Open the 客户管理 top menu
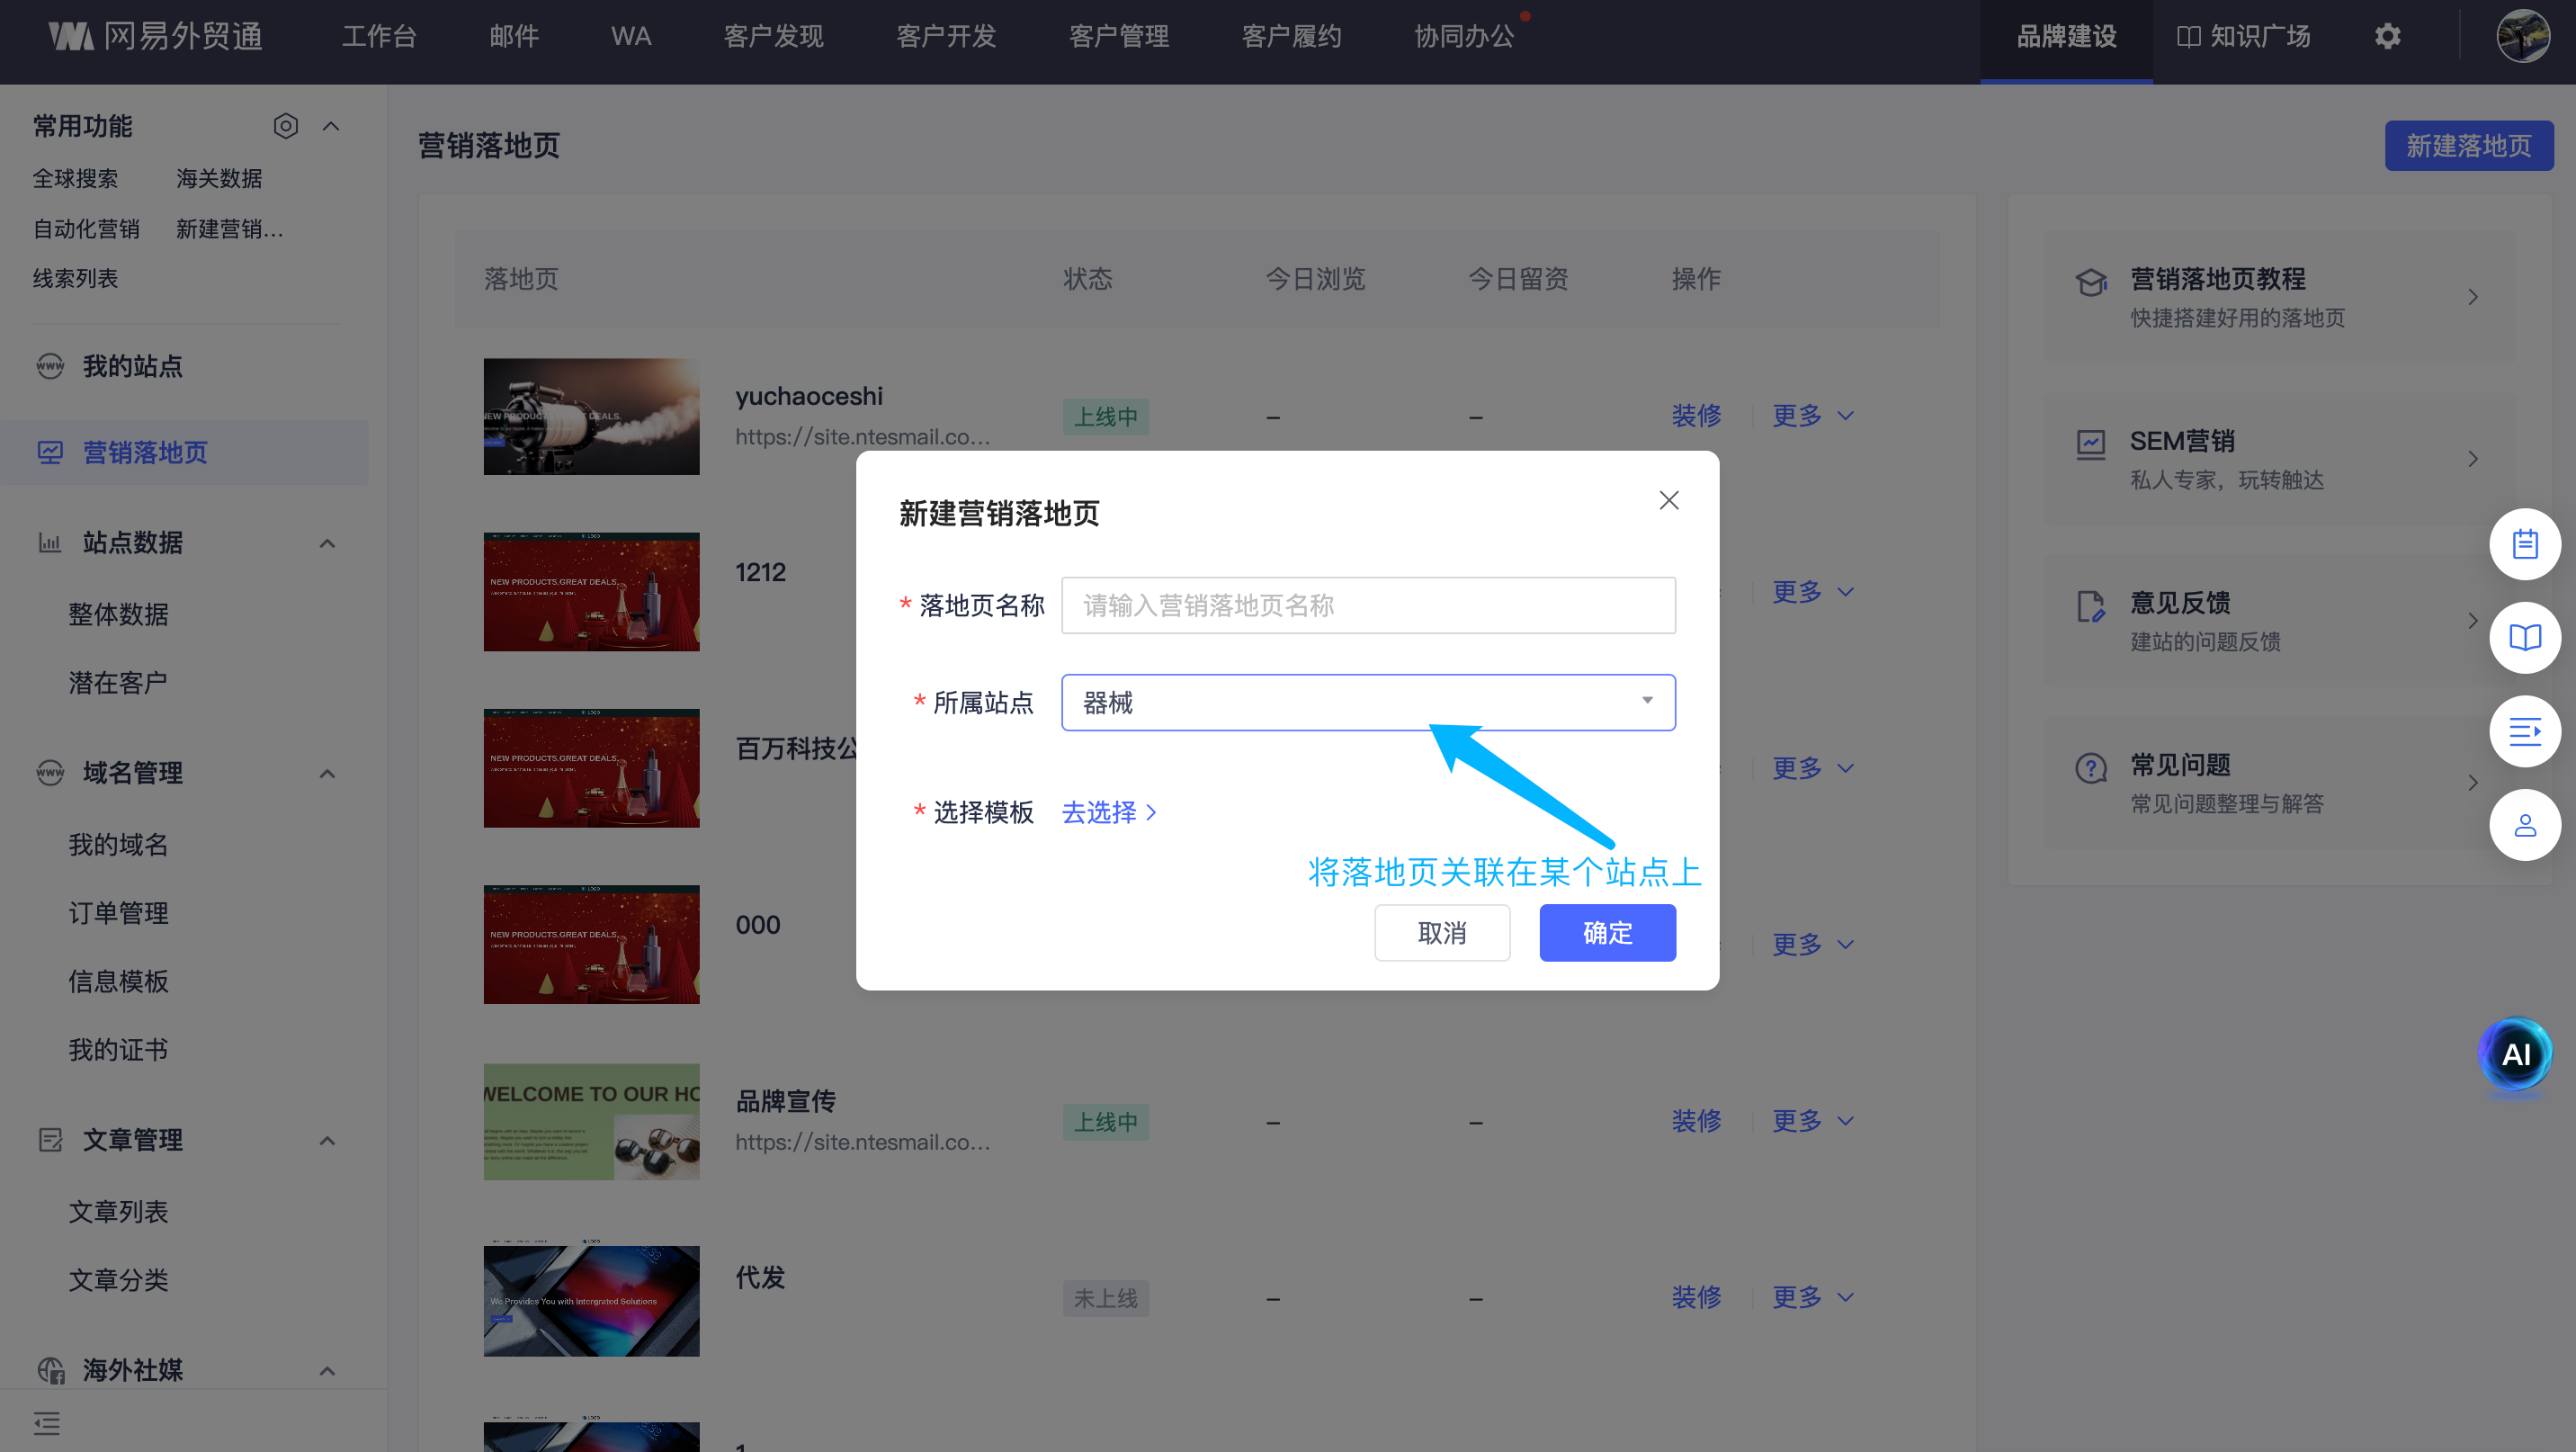Image resolution: width=2576 pixels, height=1452 pixels. [x=1118, y=37]
